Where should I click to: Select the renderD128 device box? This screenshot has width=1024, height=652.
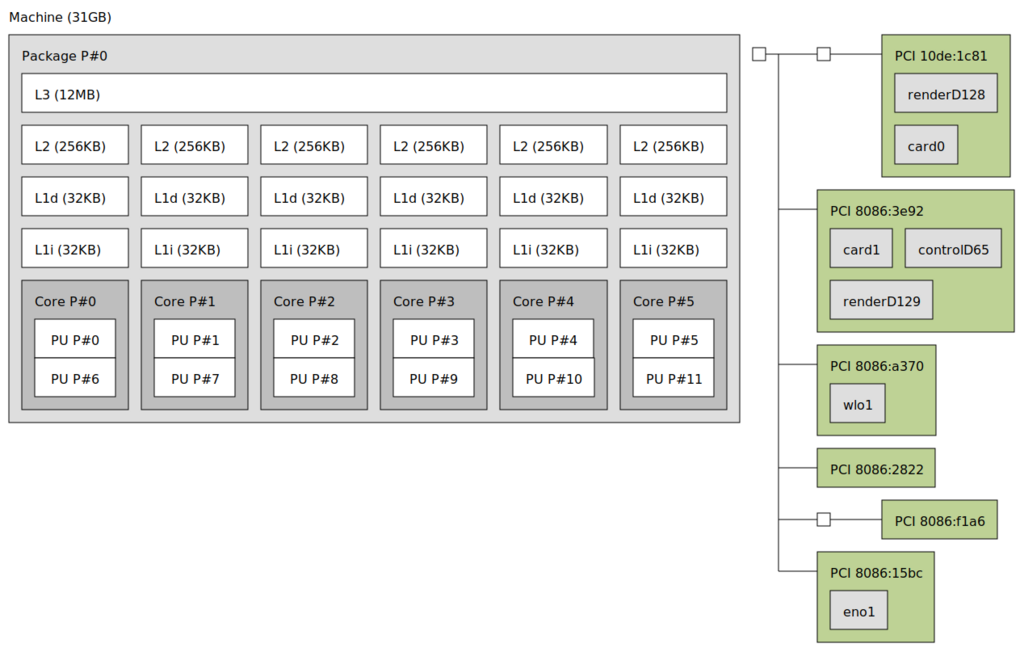tap(946, 93)
